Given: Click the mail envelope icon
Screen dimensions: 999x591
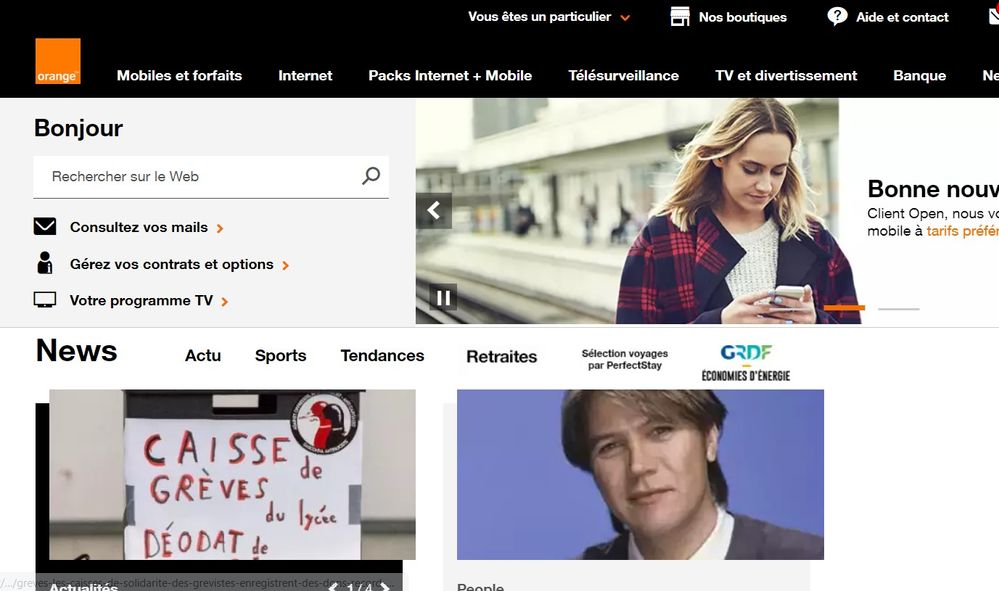Looking at the screenshot, I should pos(45,227).
